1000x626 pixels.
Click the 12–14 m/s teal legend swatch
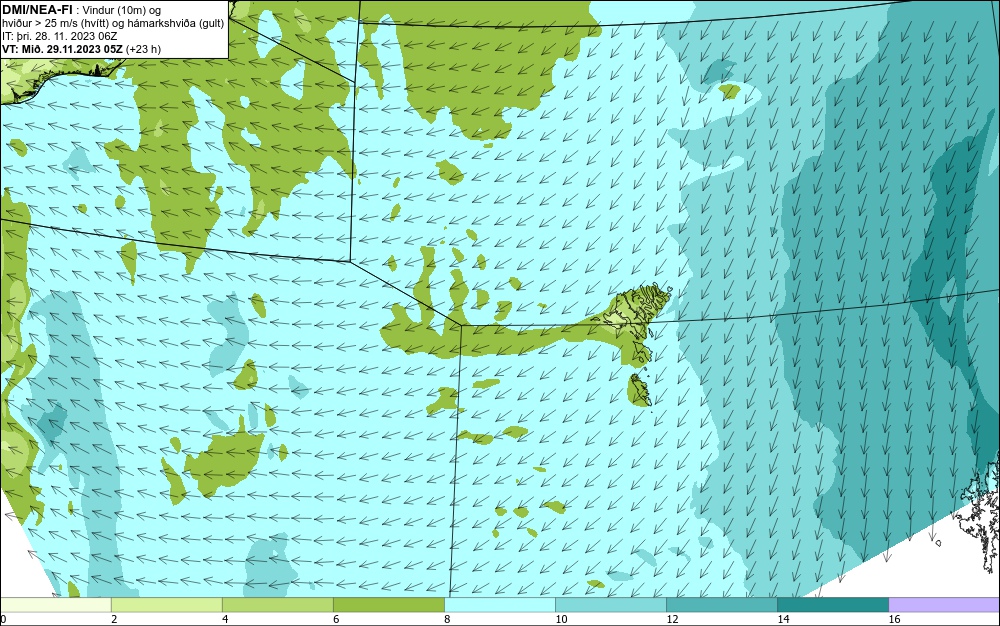tap(721, 604)
